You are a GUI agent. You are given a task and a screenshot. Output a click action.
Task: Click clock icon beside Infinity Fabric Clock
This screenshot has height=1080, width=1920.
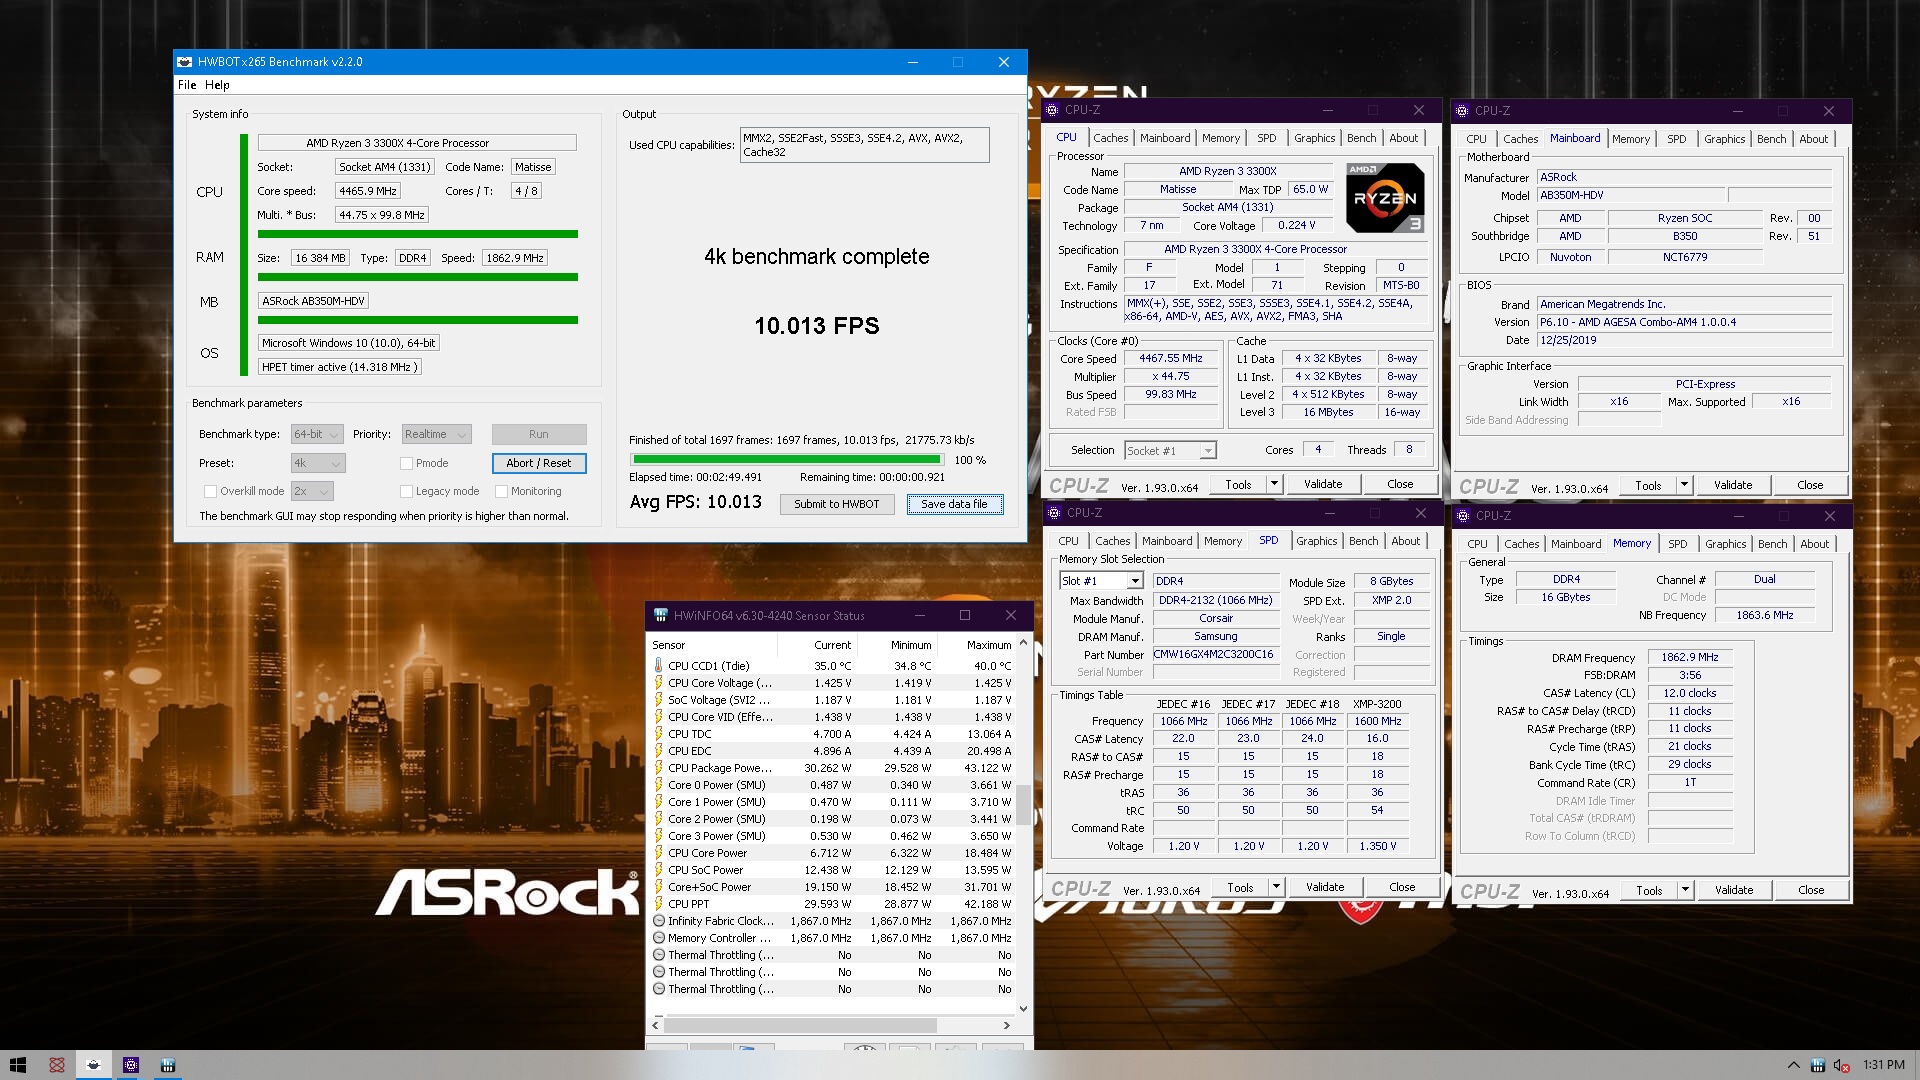(658, 921)
